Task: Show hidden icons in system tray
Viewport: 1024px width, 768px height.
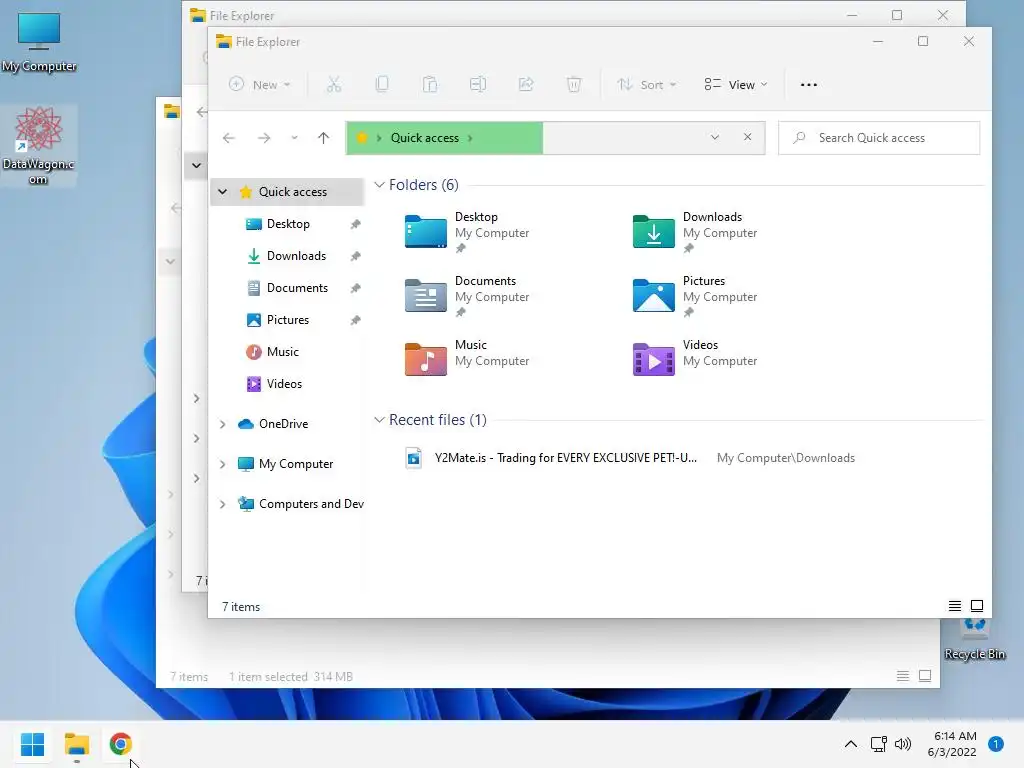Action: [x=850, y=744]
